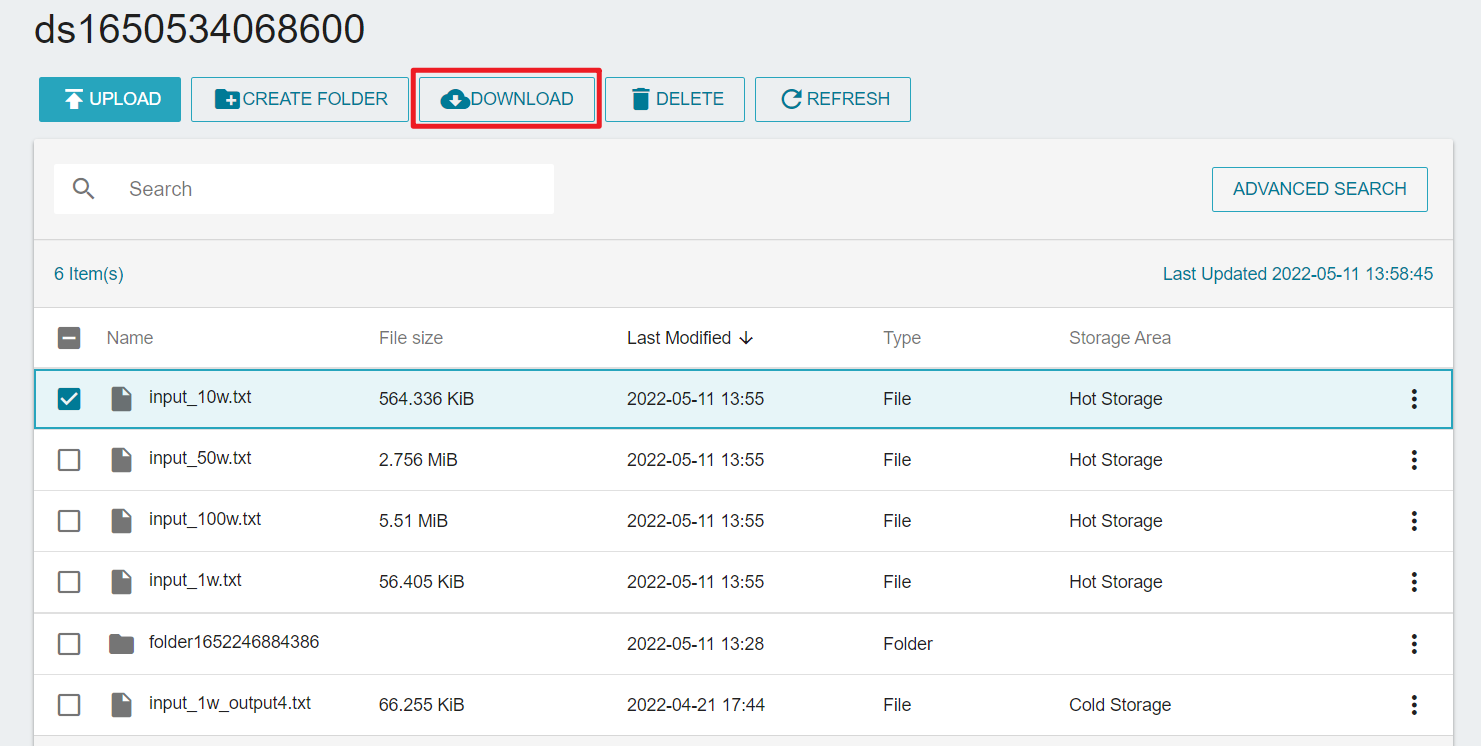Click the file icon of input_10w.txt
Screen dimensions: 1481x746
[x=121, y=399]
